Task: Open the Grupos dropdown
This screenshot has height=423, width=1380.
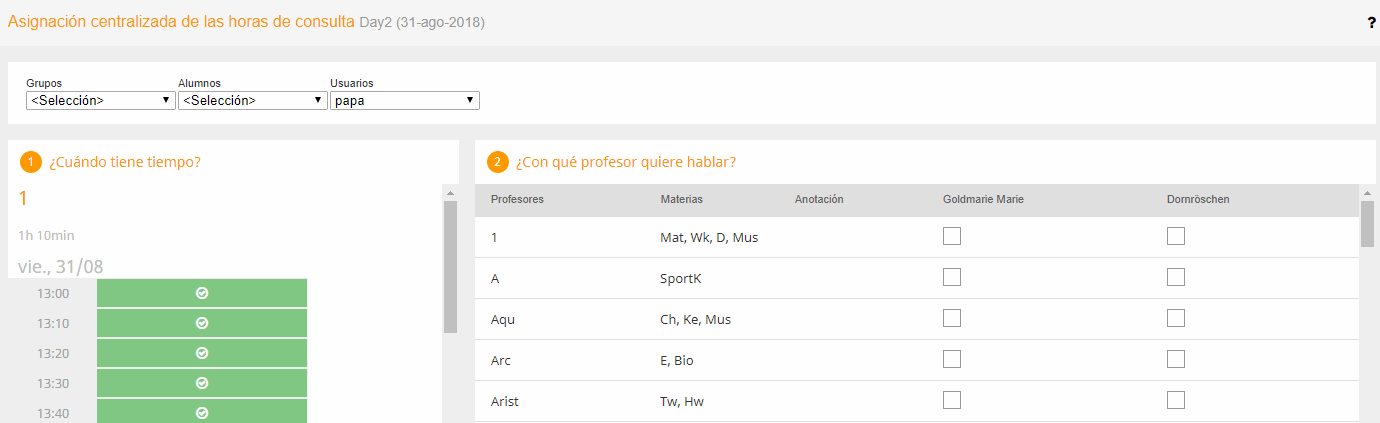Action: (x=101, y=100)
